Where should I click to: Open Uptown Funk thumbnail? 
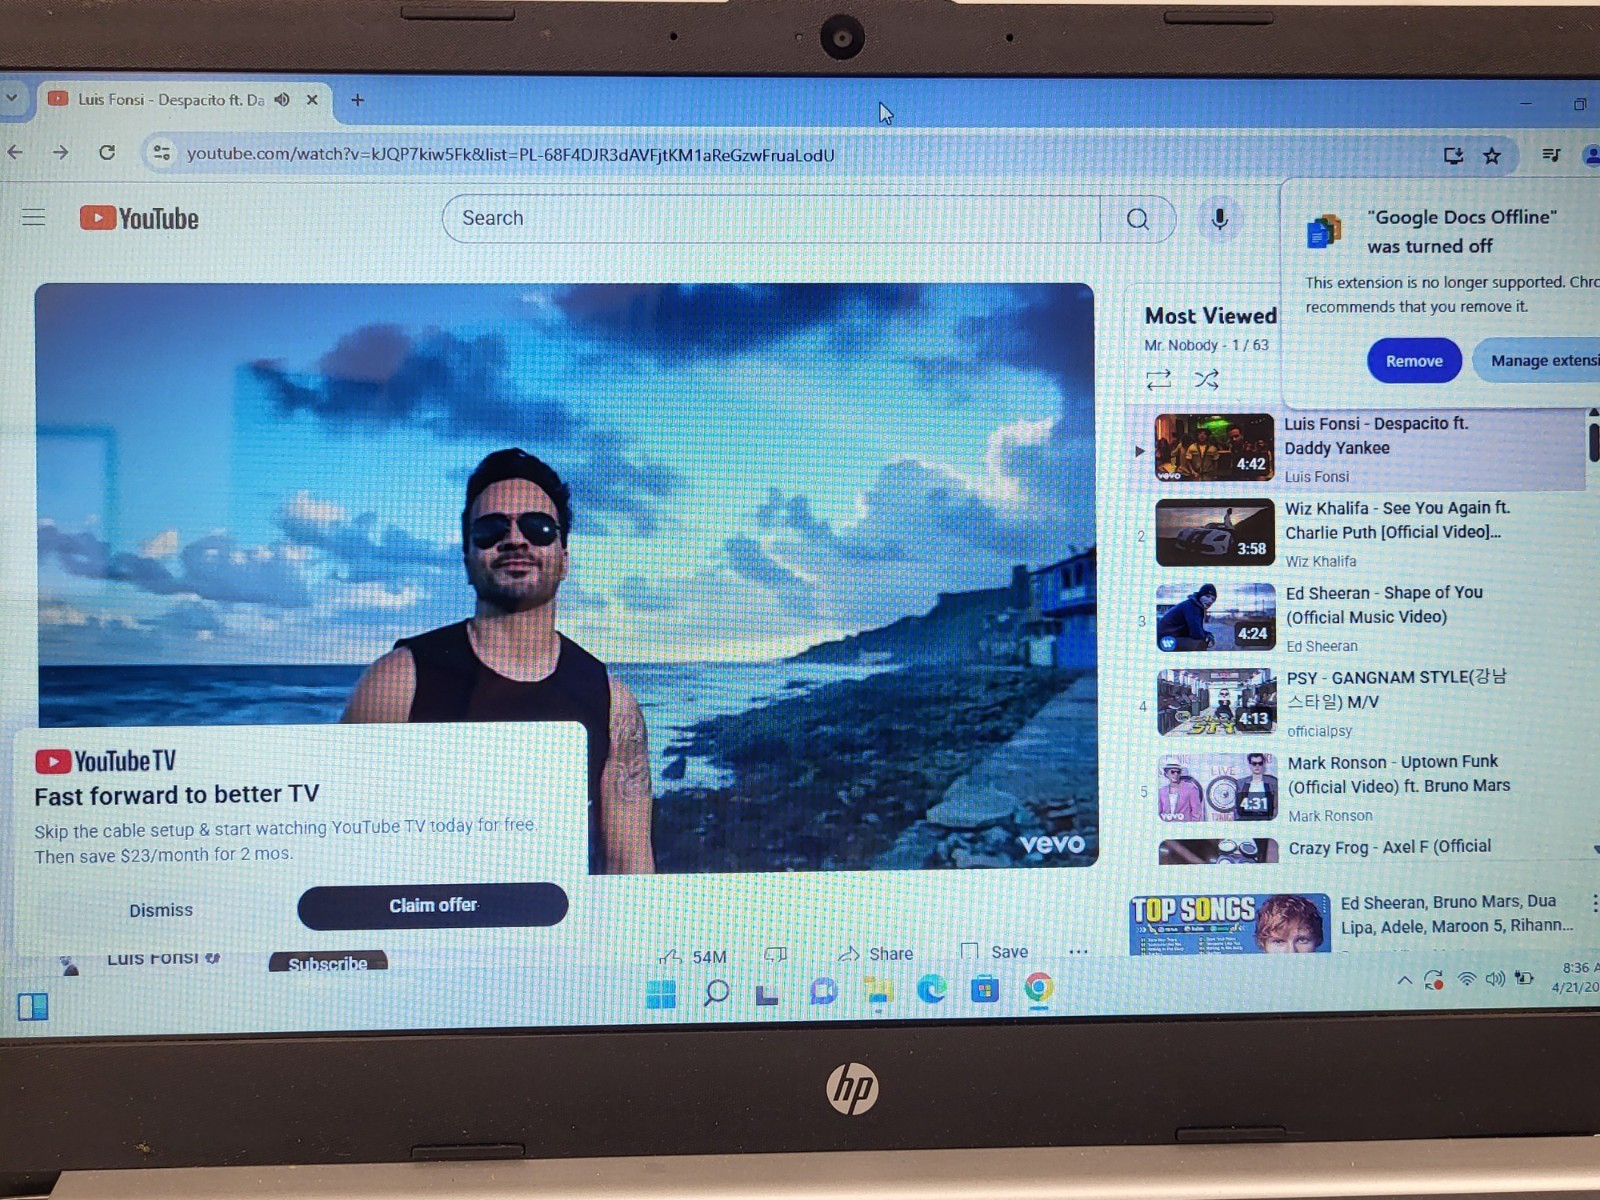[x=1218, y=788]
